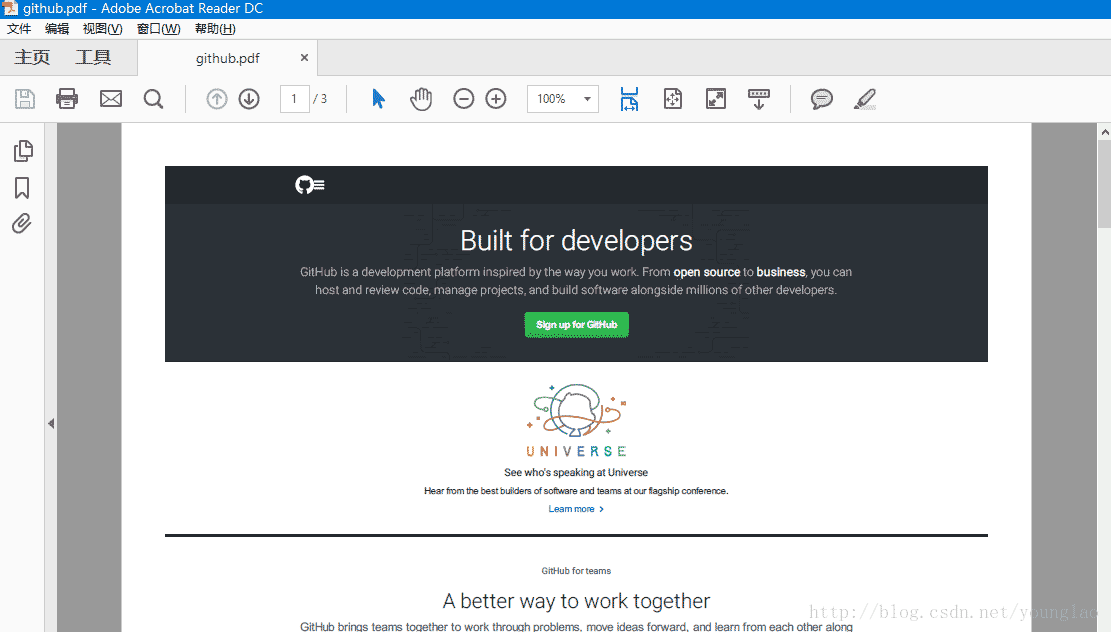Click 'A better way to work together' heading

pos(576,601)
